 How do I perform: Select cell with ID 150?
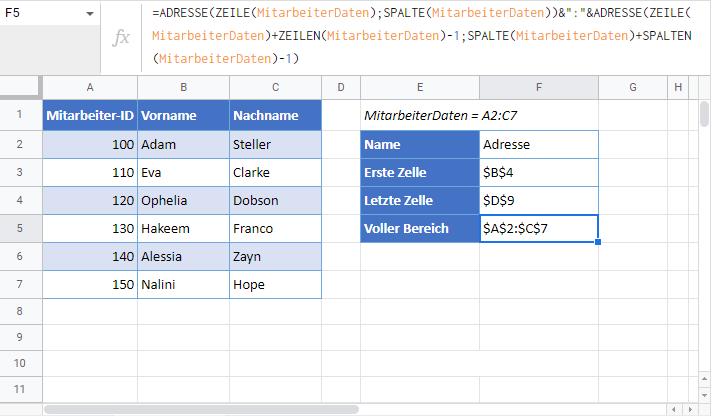(x=90, y=284)
